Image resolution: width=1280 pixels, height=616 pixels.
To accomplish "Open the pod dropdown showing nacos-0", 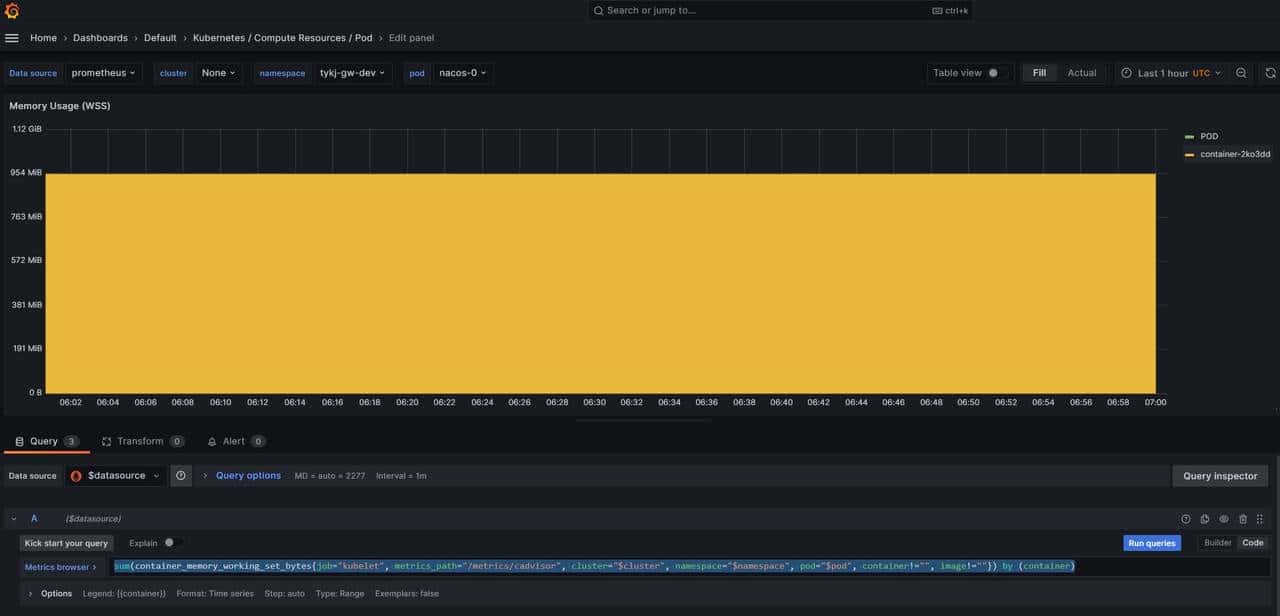I will pos(461,72).
